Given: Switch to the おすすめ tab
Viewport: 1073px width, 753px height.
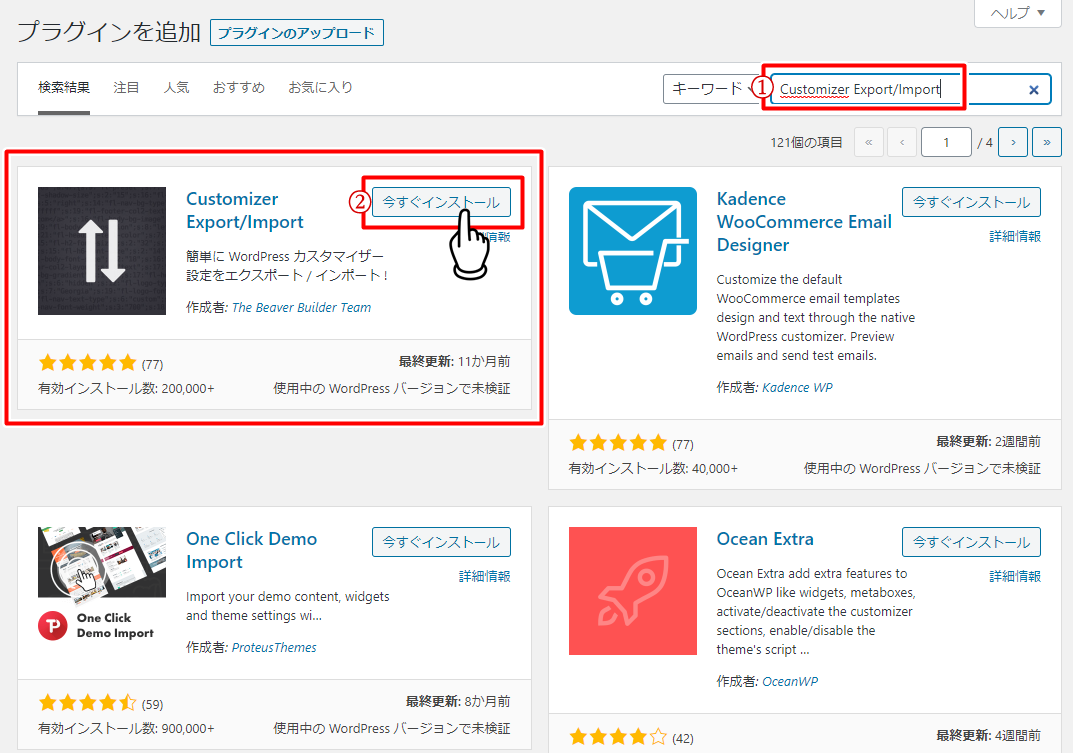Looking at the screenshot, I should (239, 88).
